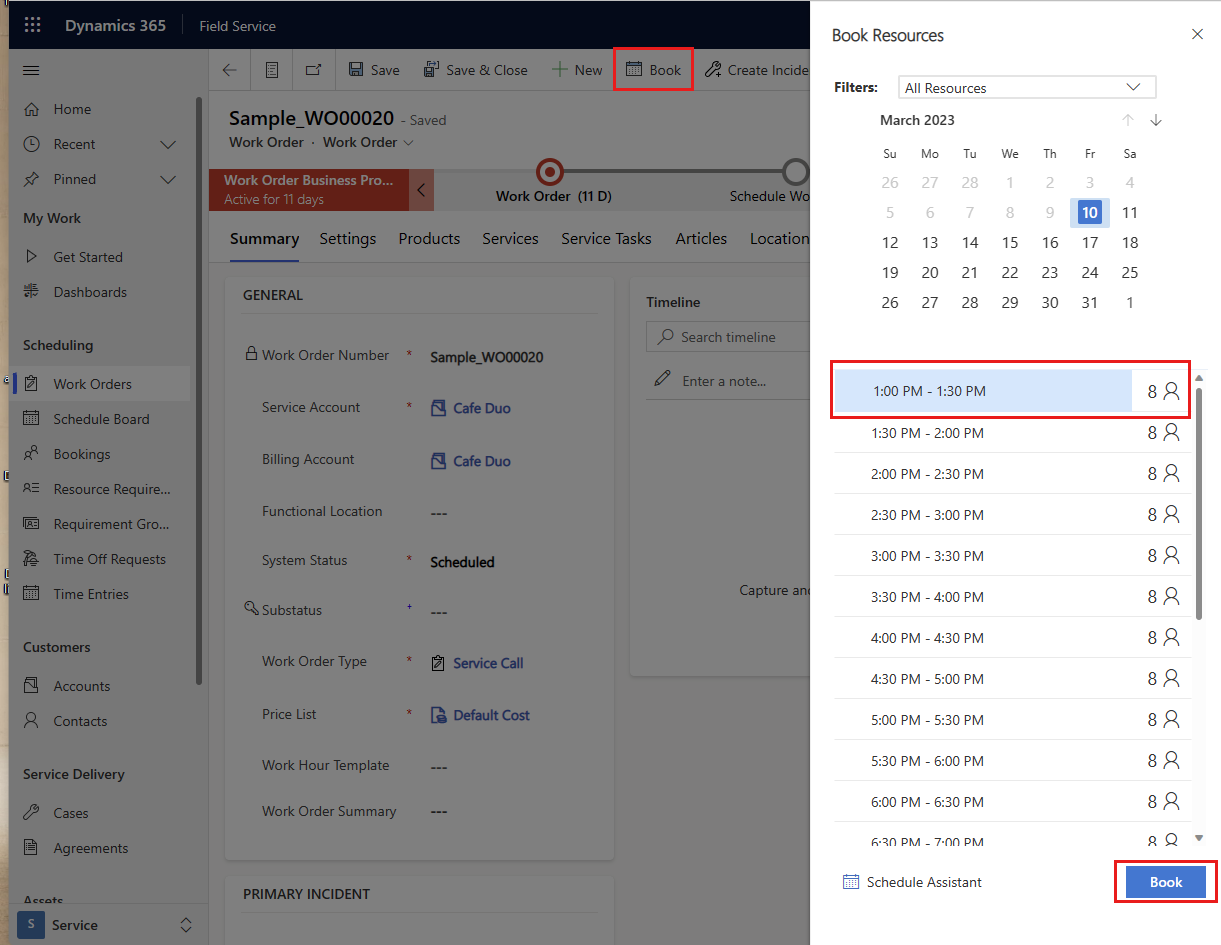Go back using the back arrow

(x=230, y=70)
